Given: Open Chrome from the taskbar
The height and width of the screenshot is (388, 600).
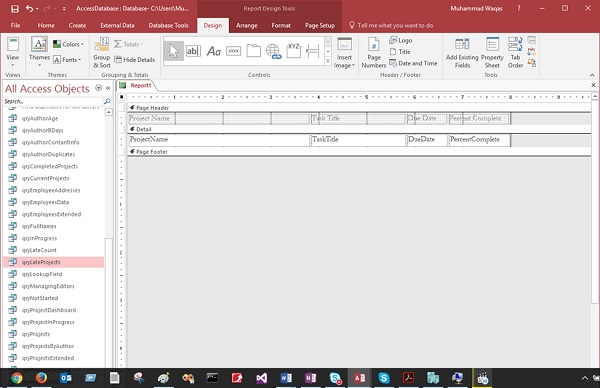Looking at the screenshot, I should coord(16,378).
